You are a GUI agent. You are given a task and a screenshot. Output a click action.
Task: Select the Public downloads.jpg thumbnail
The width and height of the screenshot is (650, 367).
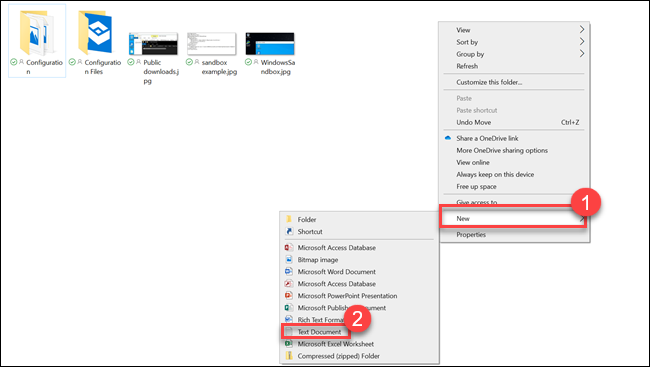pyautogui.click(x=153, y=44)
